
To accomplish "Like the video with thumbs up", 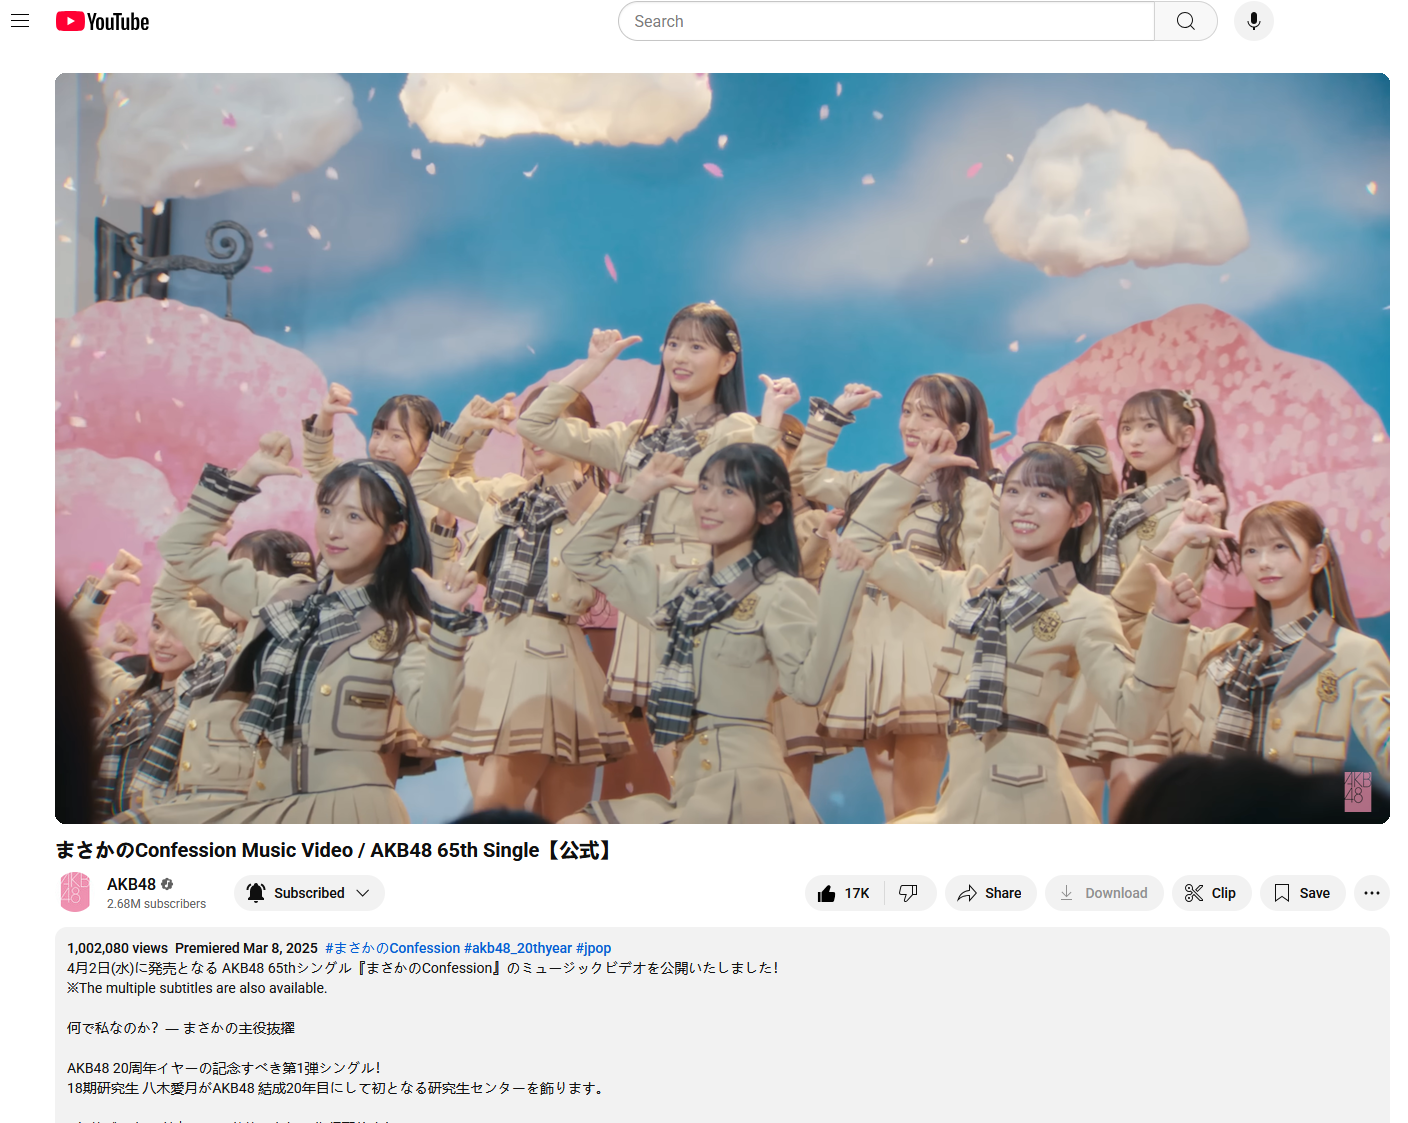I will coord(845,893).
